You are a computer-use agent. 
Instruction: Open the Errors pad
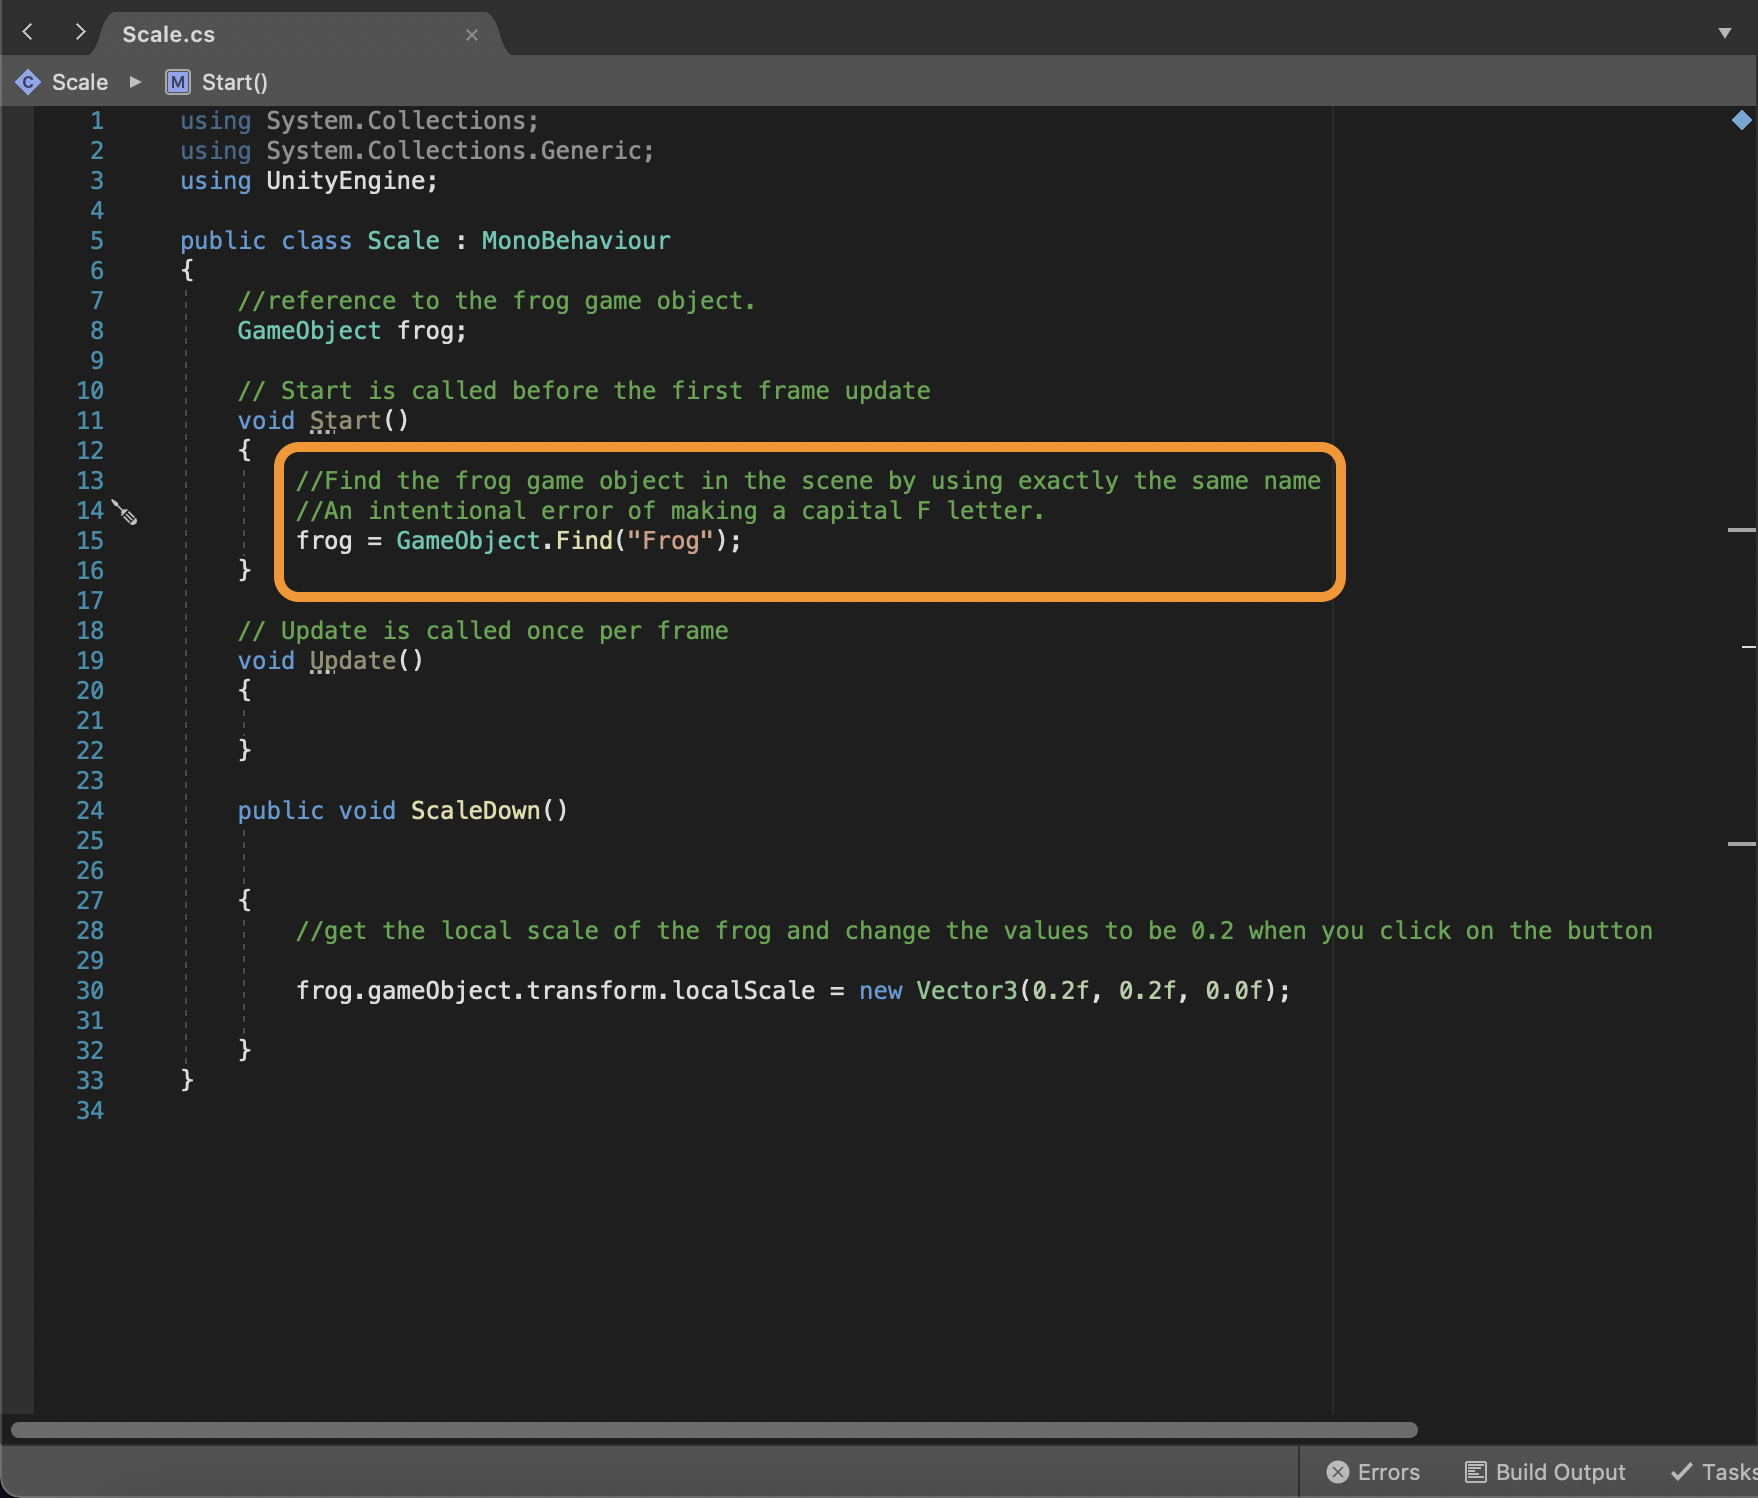tap(1373, 1472)
